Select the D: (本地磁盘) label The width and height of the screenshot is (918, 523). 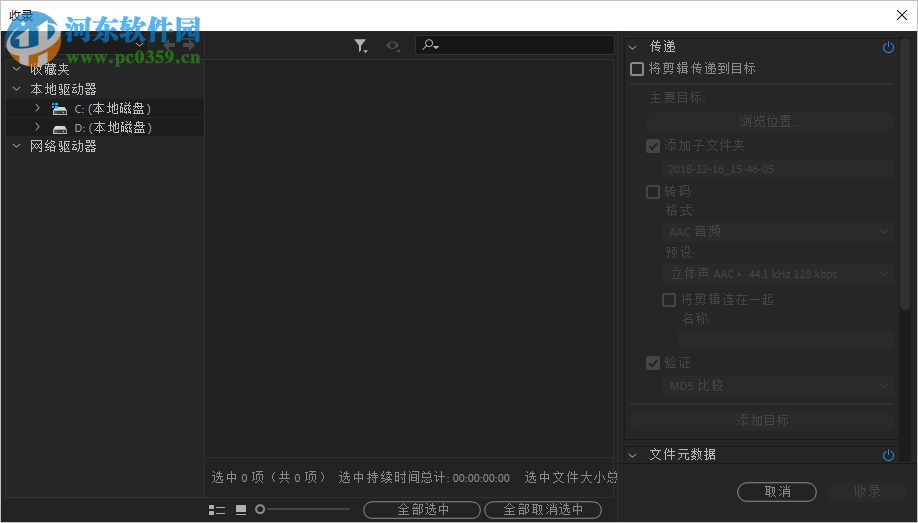tap(113, 128)
